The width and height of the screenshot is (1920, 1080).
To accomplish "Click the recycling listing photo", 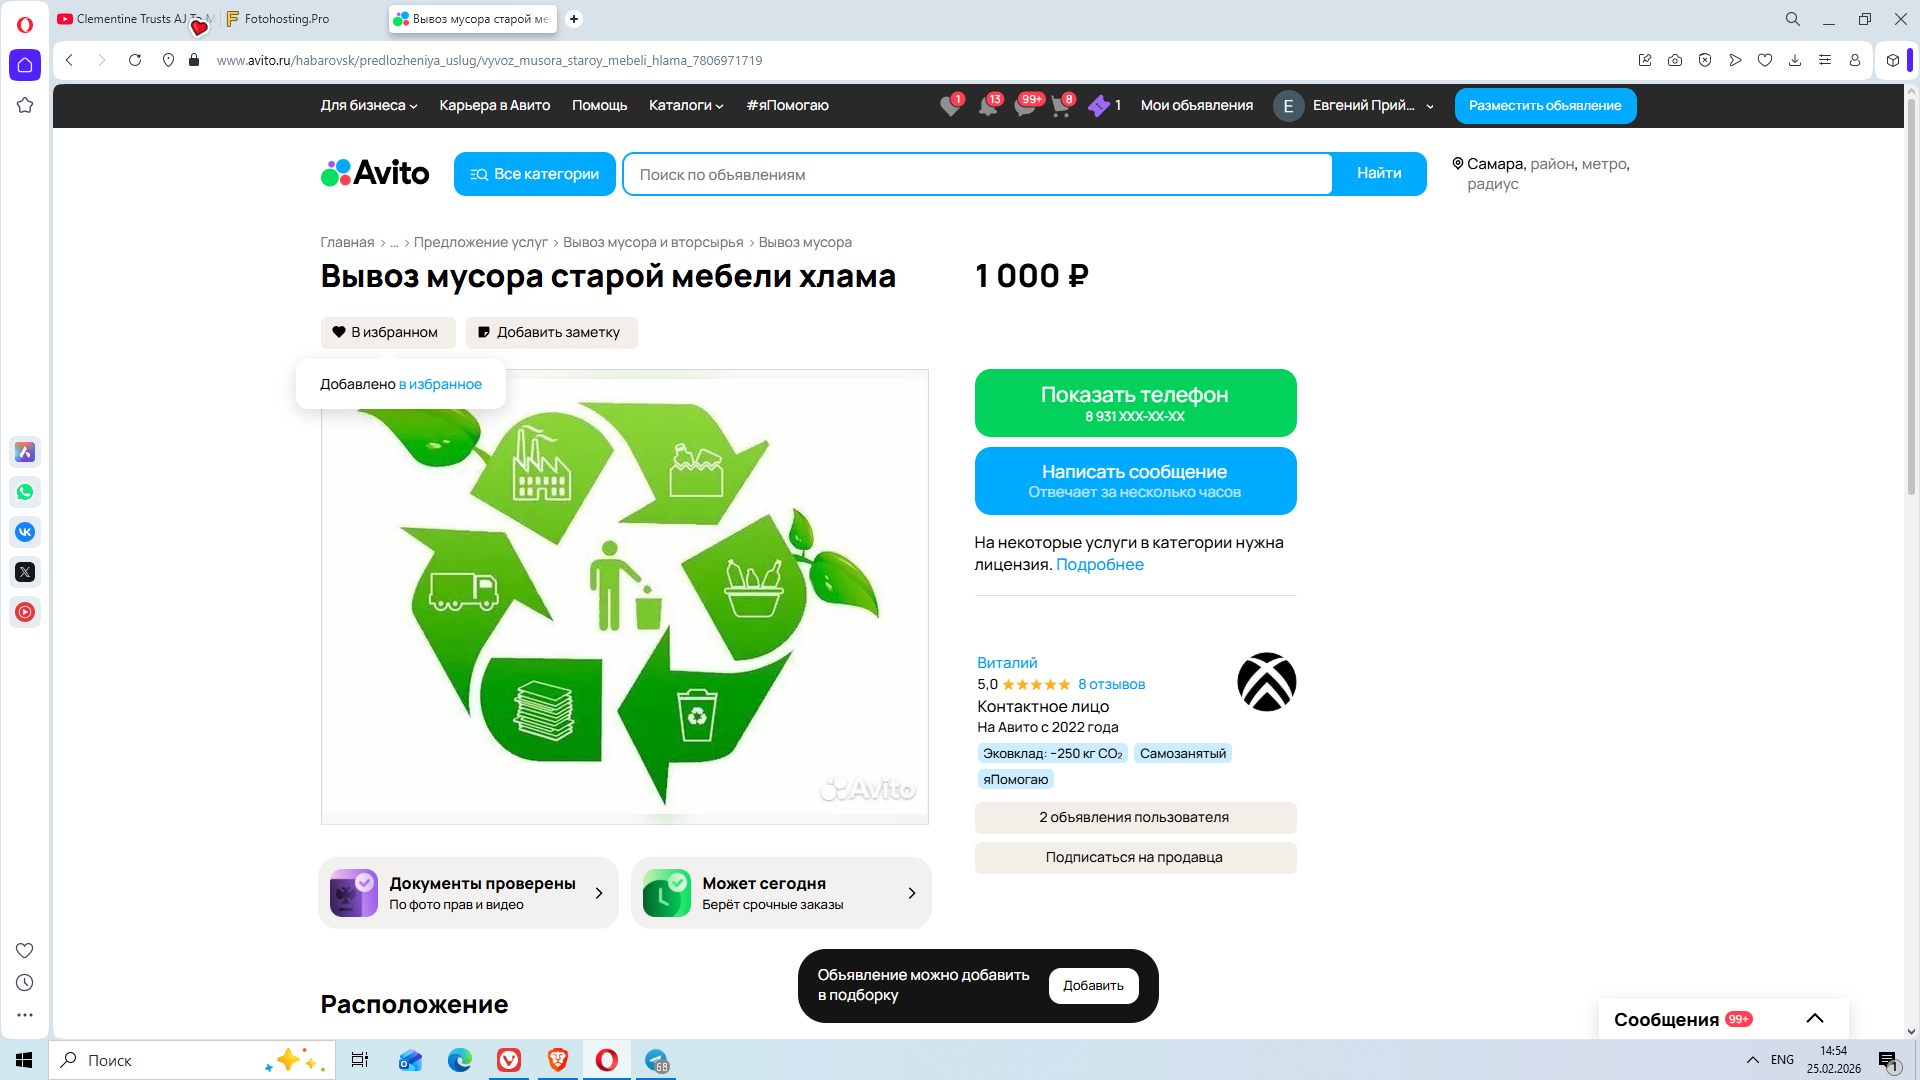I will coord(624,597).
